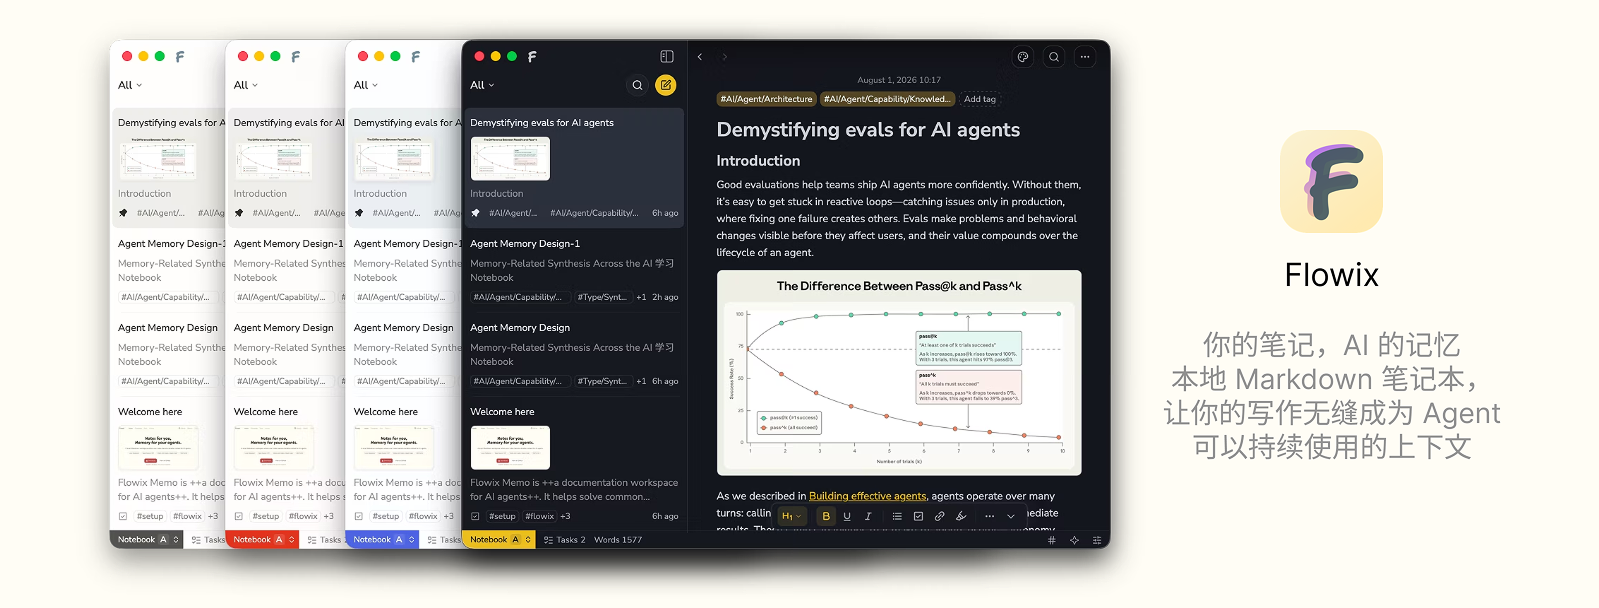Screen dimensions: 1599x608
Task: Toggle bold formatting in floating toolbar
Action: [x=826, y=516]
